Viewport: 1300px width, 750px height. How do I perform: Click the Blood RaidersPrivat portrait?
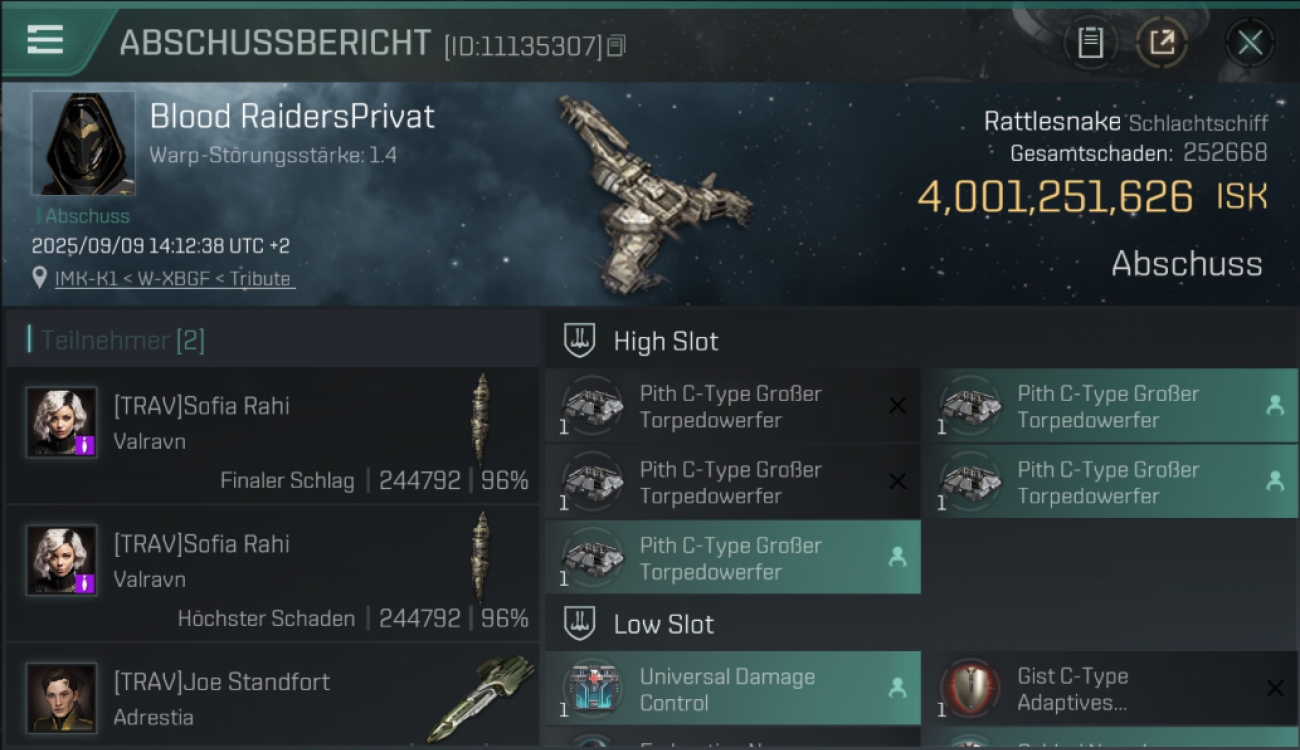(83, 143)
